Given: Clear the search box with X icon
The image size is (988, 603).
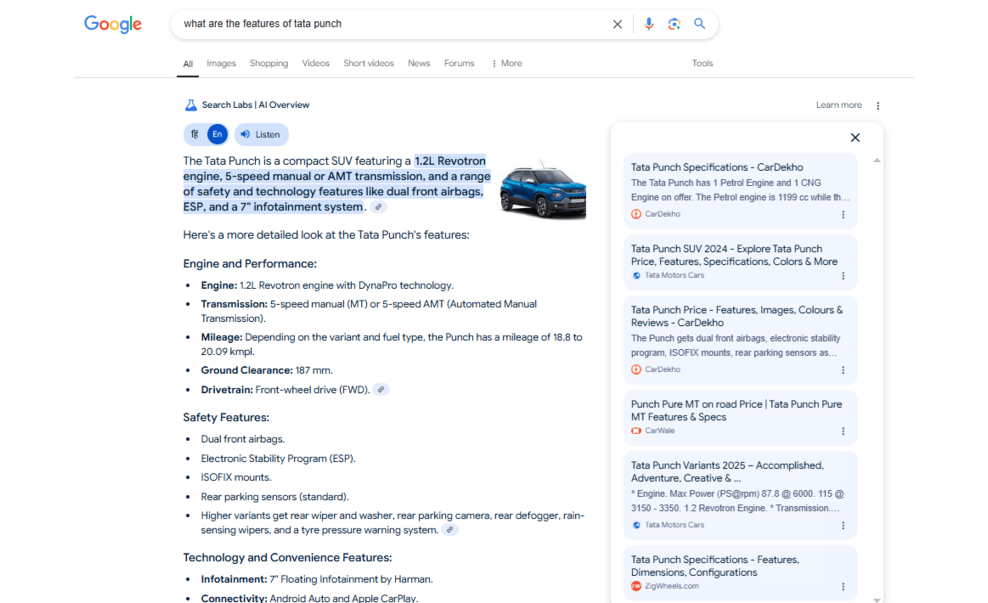Looking at the screenshot, I should click(x=617, y=24).
